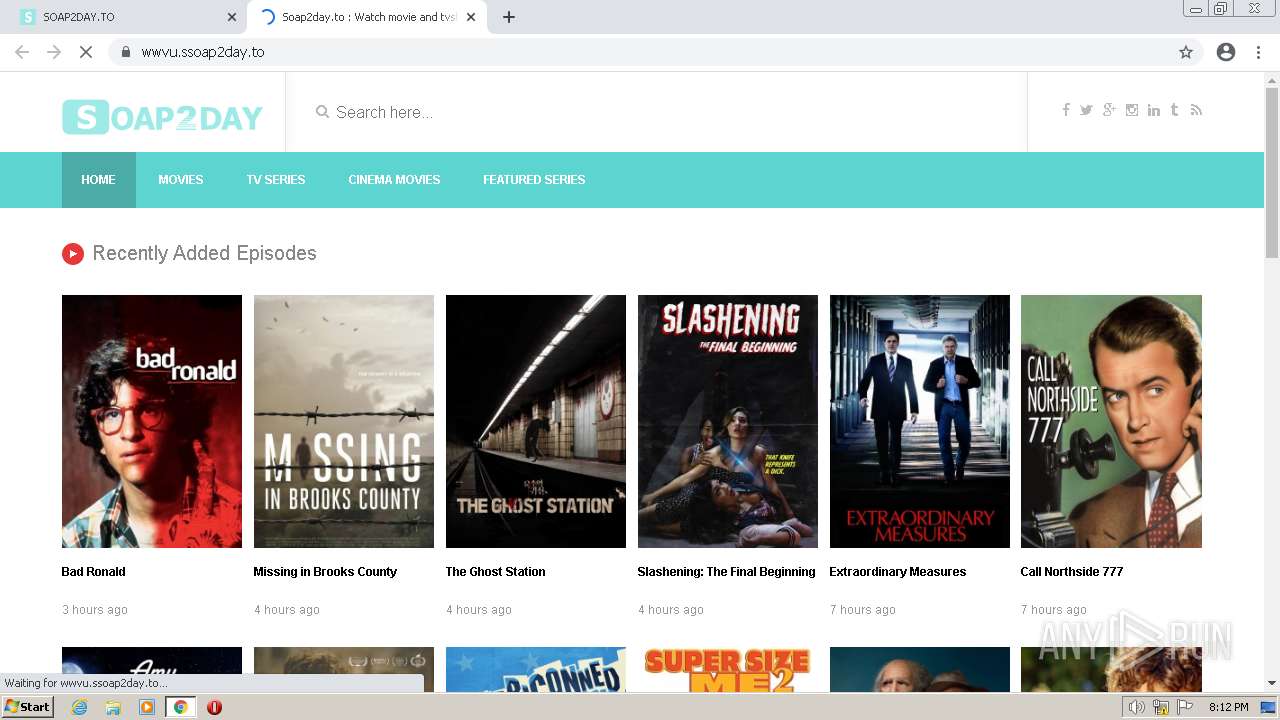This screenshot has width=1280, height=720.
Task: Click the taskbar clock showing 8:12 PM
Action: (x=1228, y=707)
